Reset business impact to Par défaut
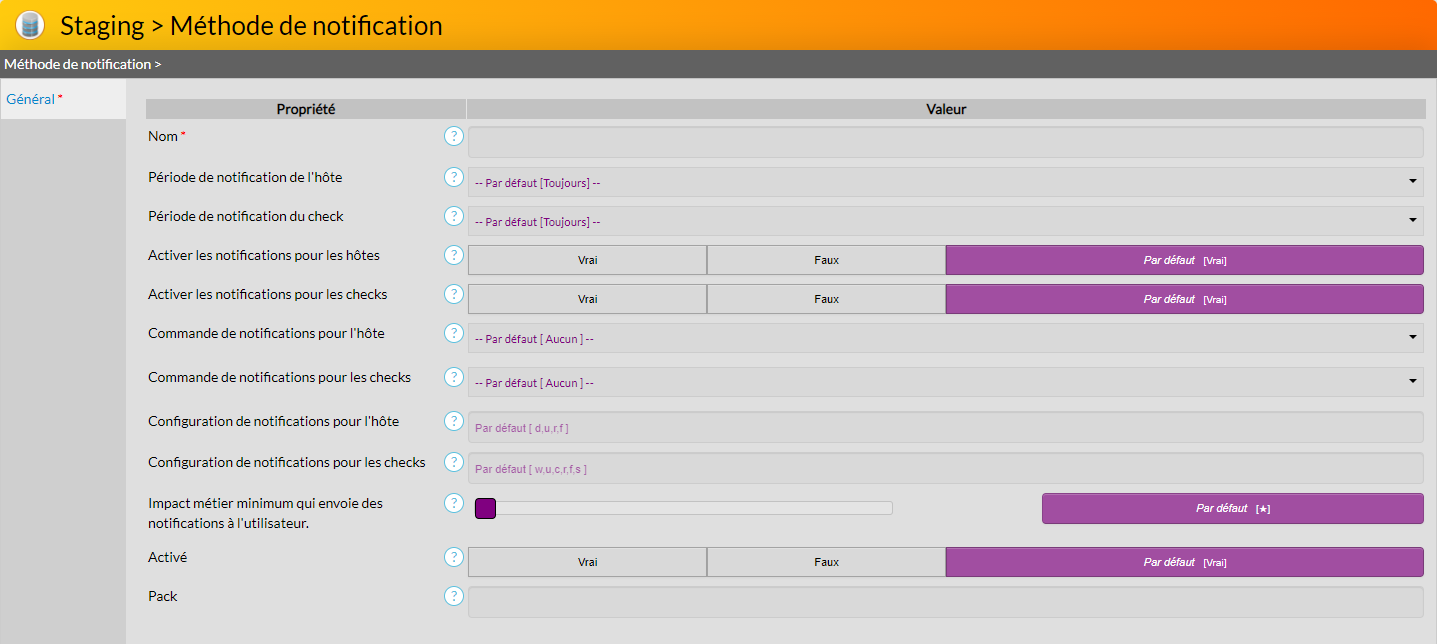This screenshot has height=644, width=1437. [x=1232, y=508]
